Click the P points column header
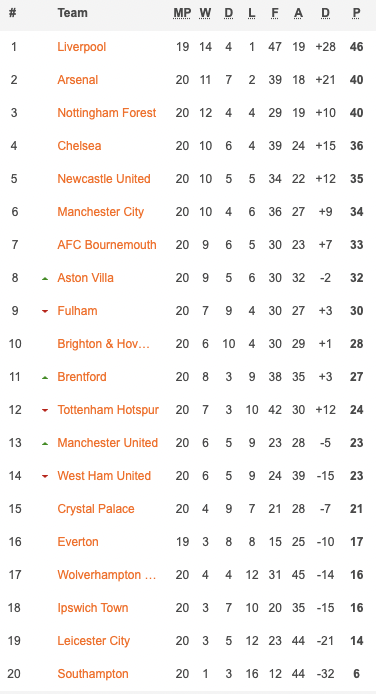Viewport: 376px width, 694px height. (357, 13)
